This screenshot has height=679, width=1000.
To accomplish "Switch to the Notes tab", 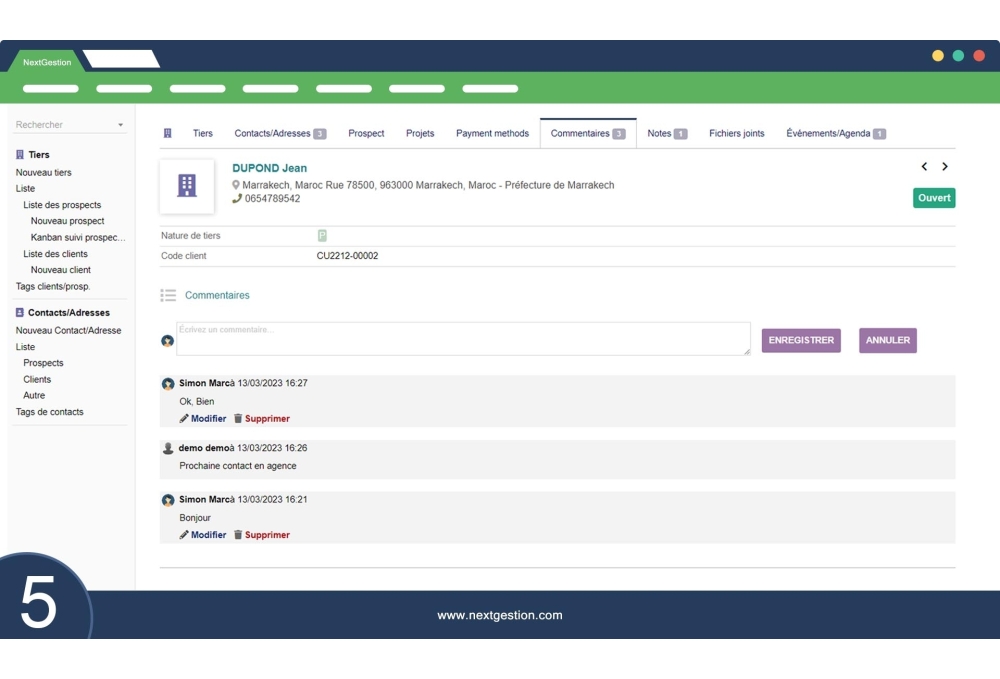I will coord(659,132).
